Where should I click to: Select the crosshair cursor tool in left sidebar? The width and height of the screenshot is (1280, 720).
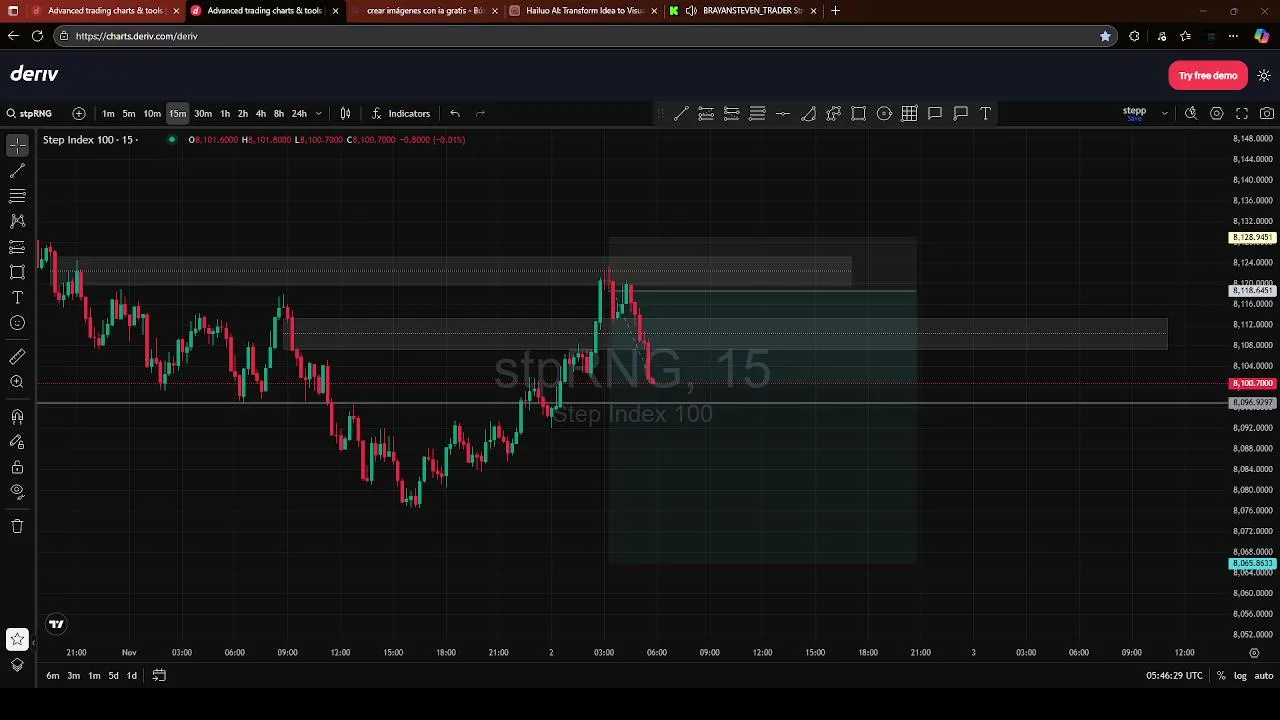click(17, 146)
